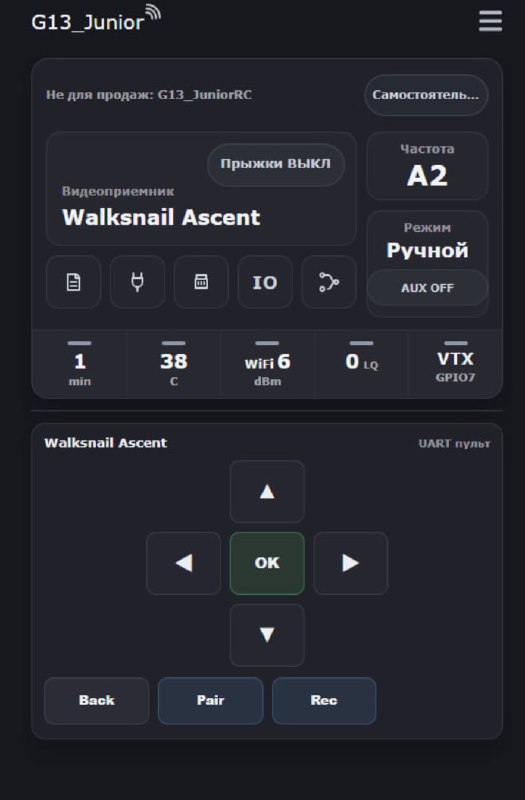This screenshot has width=525, height=800.
Task: Toggle the Прыжки ВЫКЛ hopping switch
Action: 276,164
